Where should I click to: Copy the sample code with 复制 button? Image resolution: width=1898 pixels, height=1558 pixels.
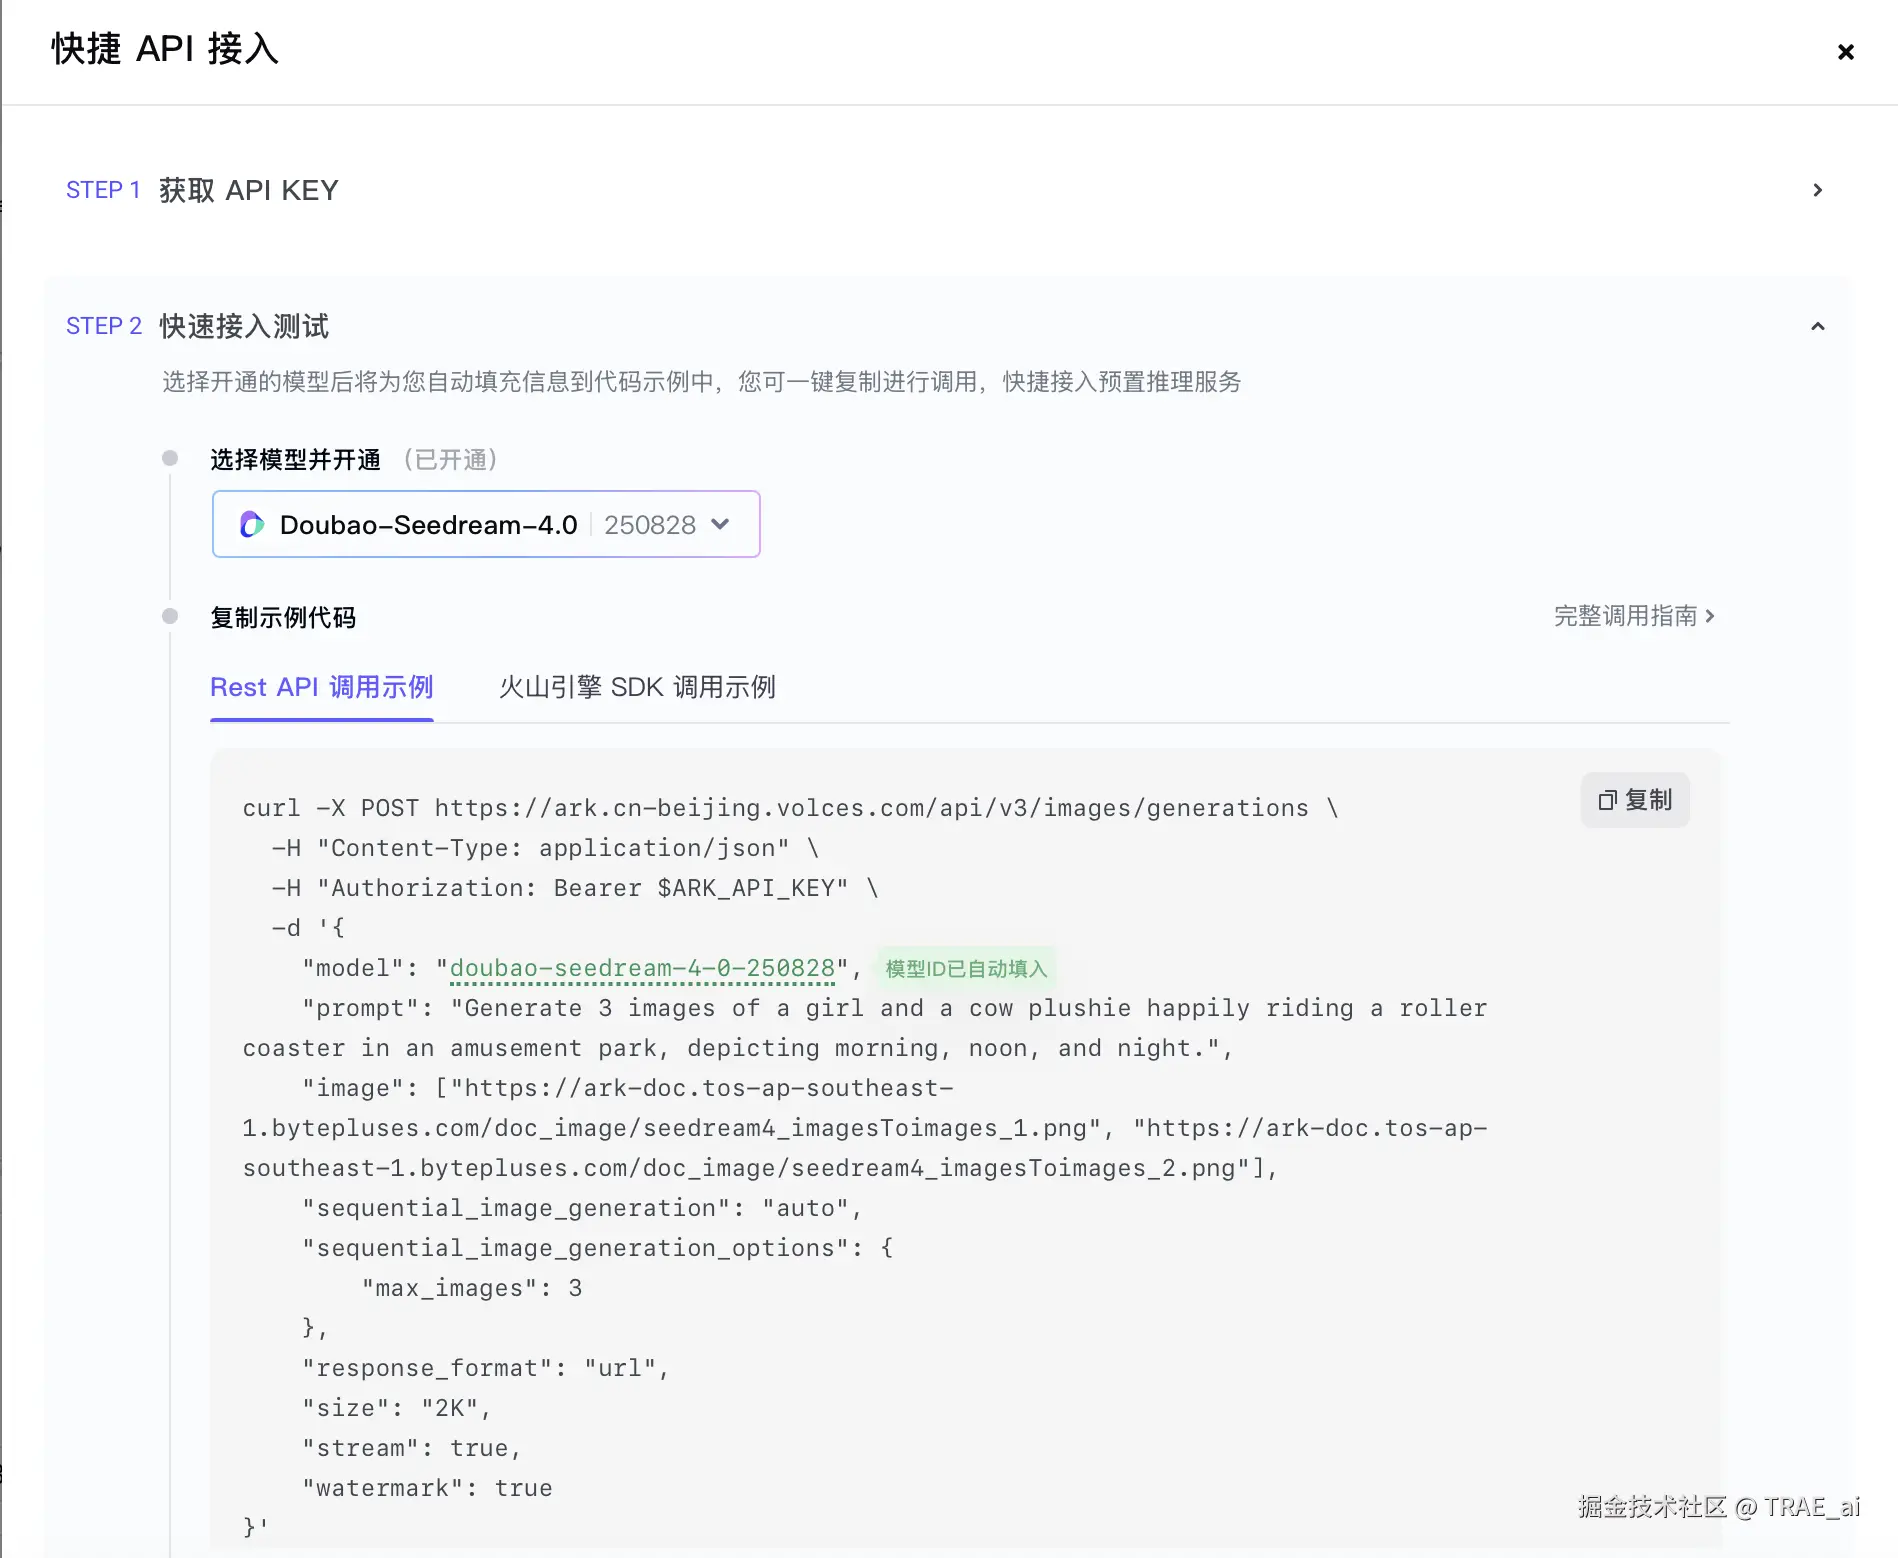[x=1635, y=800]
